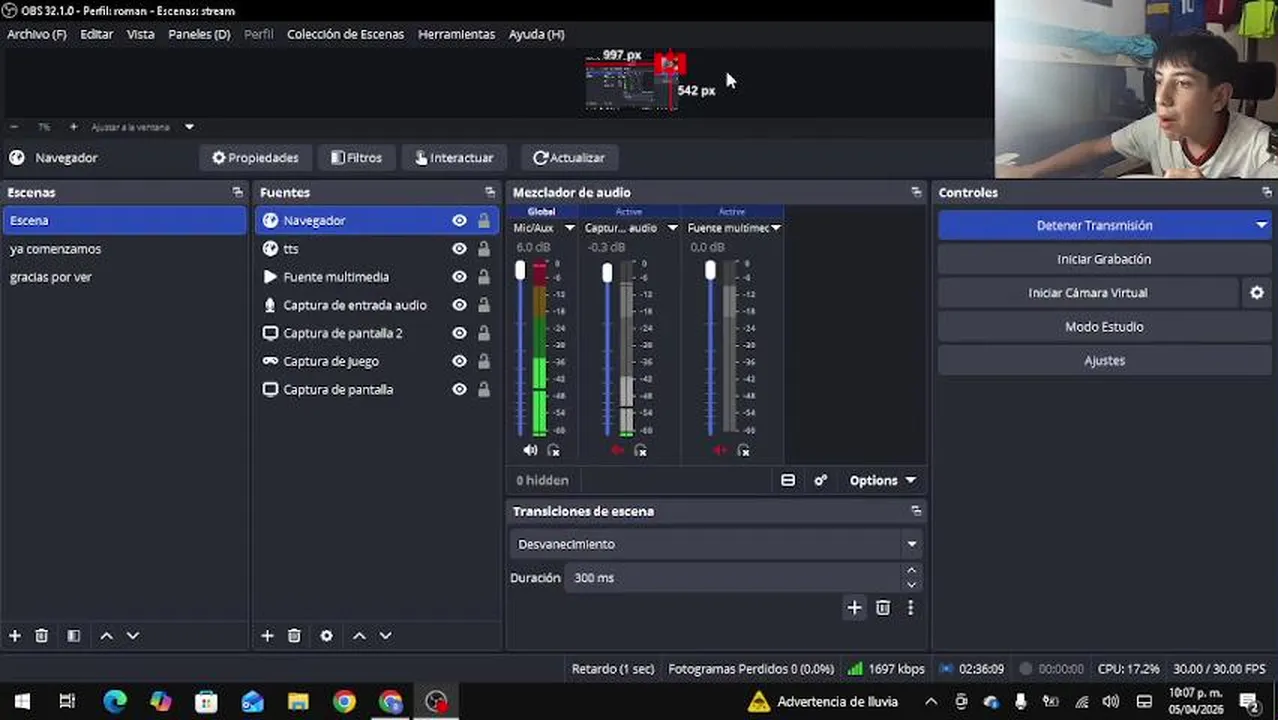Move source down in Fuentes panel
This screenshot has width=1278, height=720.
385,636
